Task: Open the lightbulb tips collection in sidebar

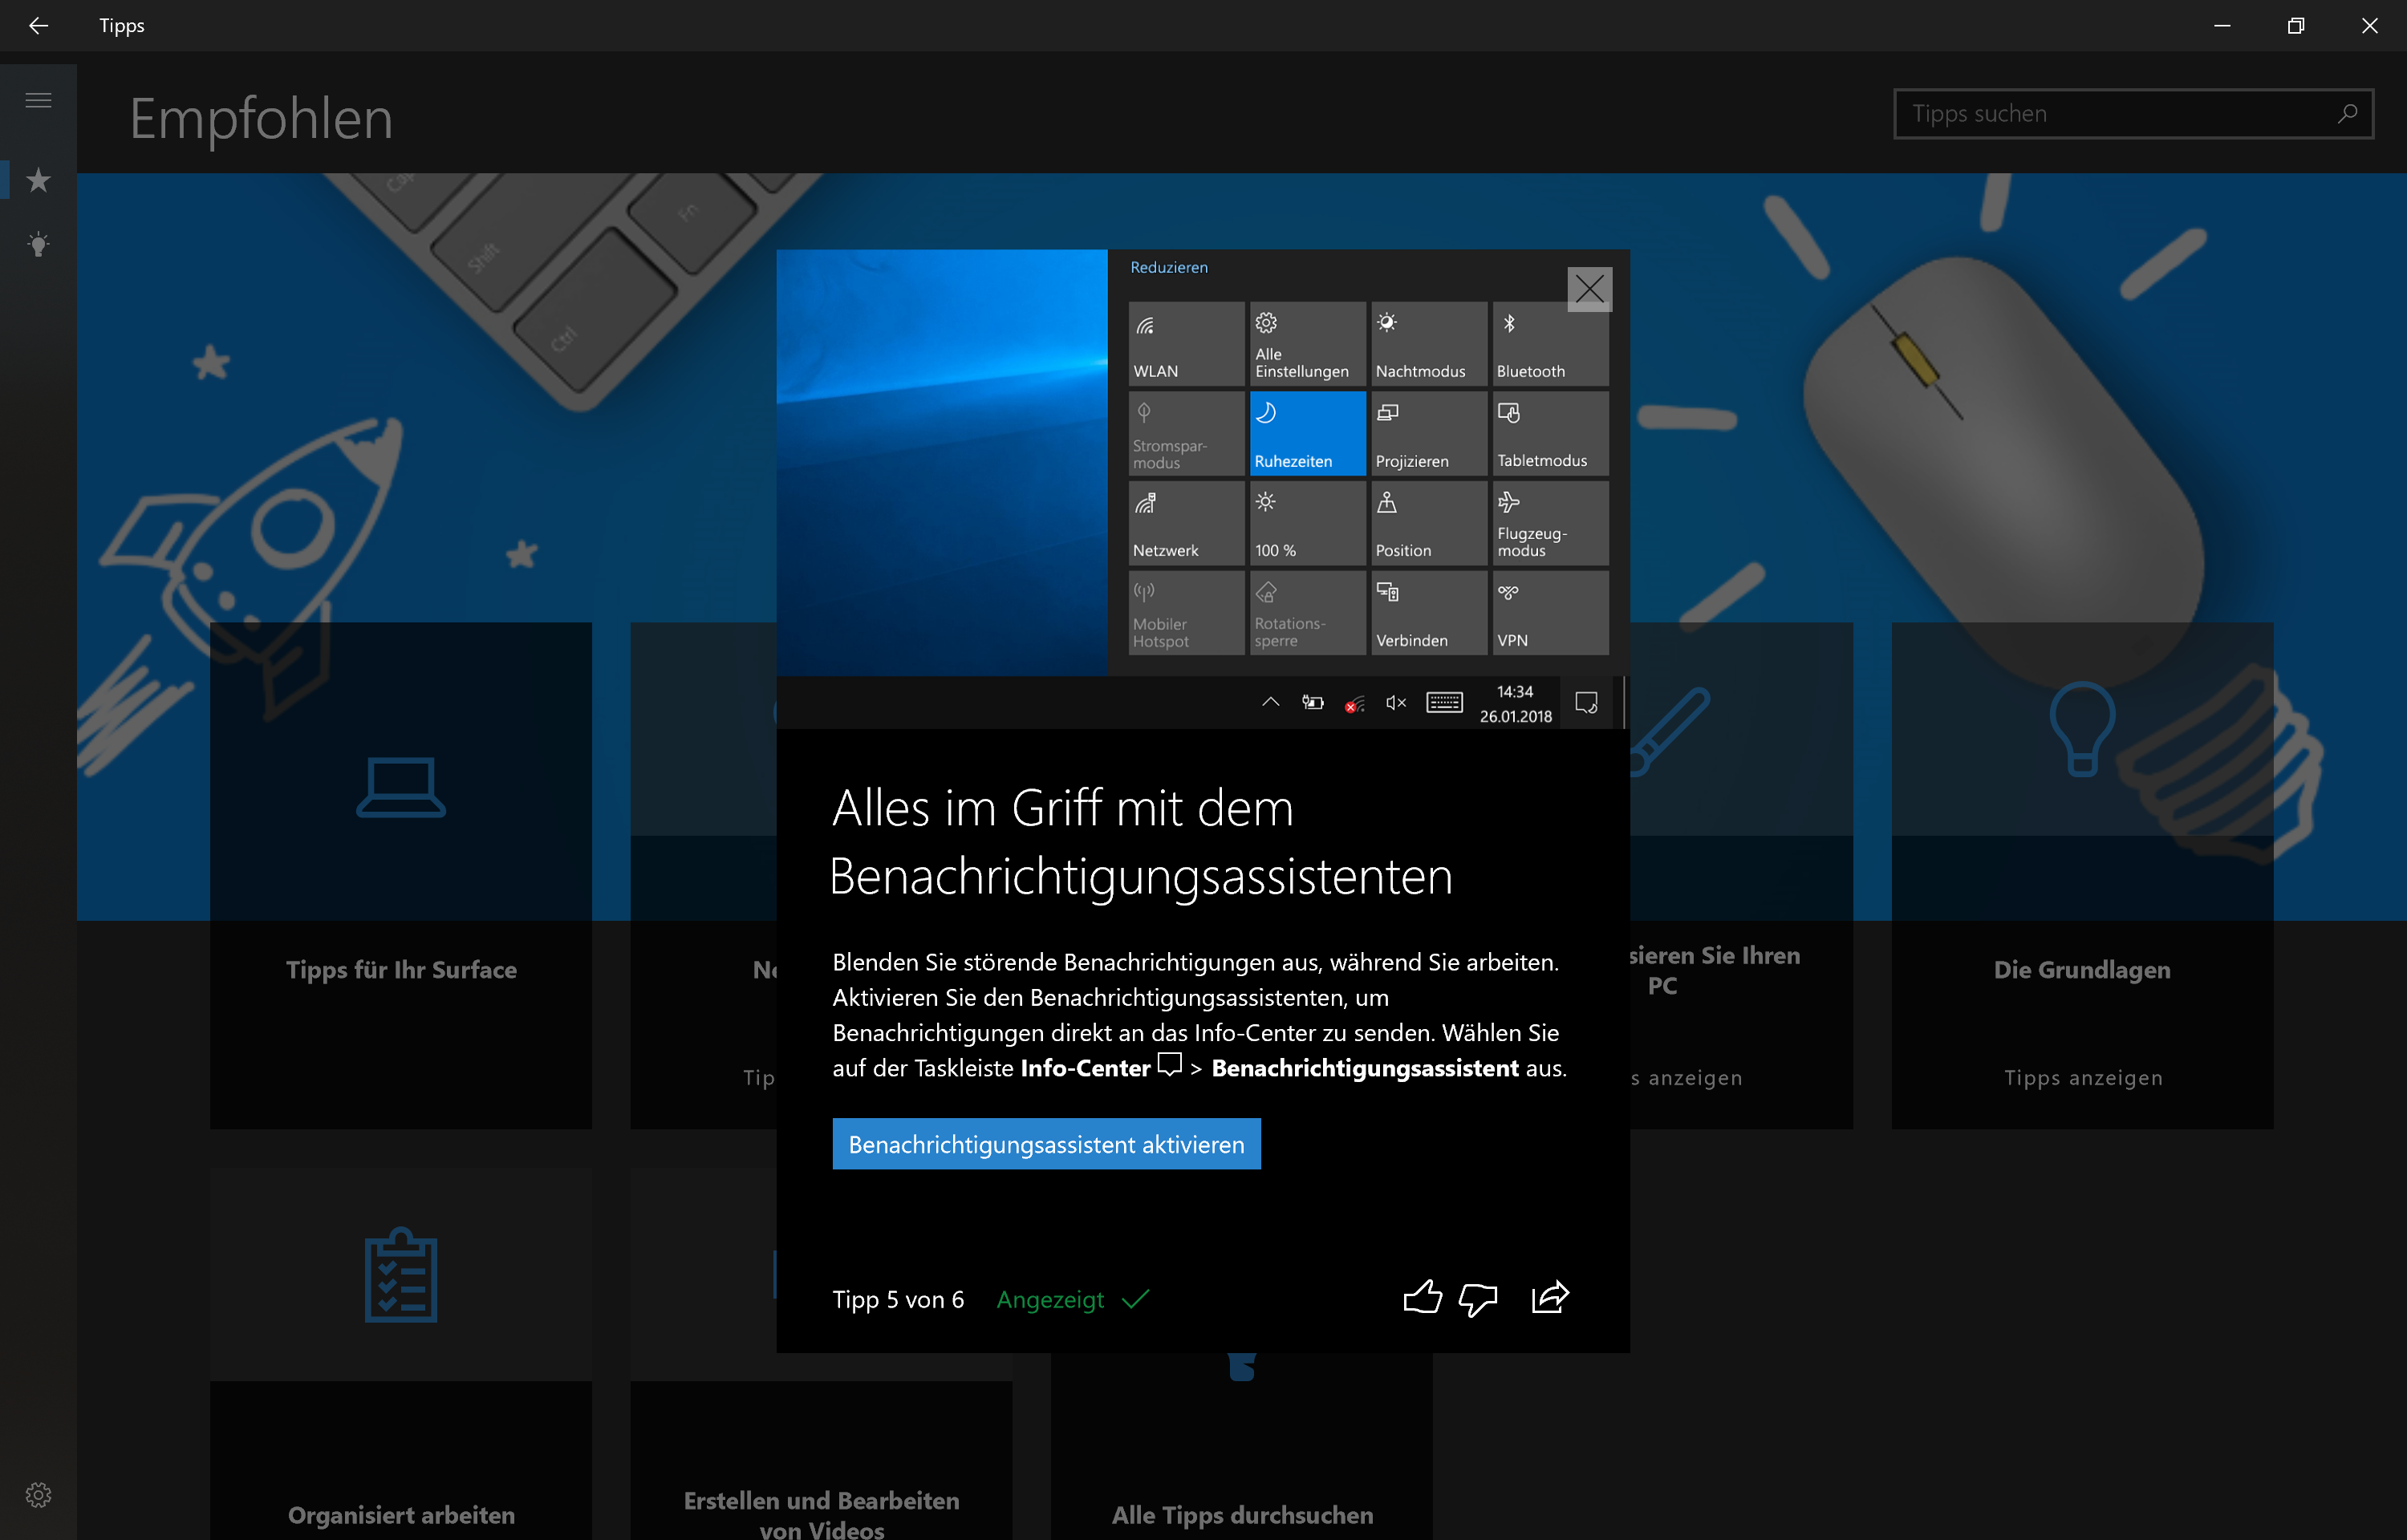Action: pos(38,244)
